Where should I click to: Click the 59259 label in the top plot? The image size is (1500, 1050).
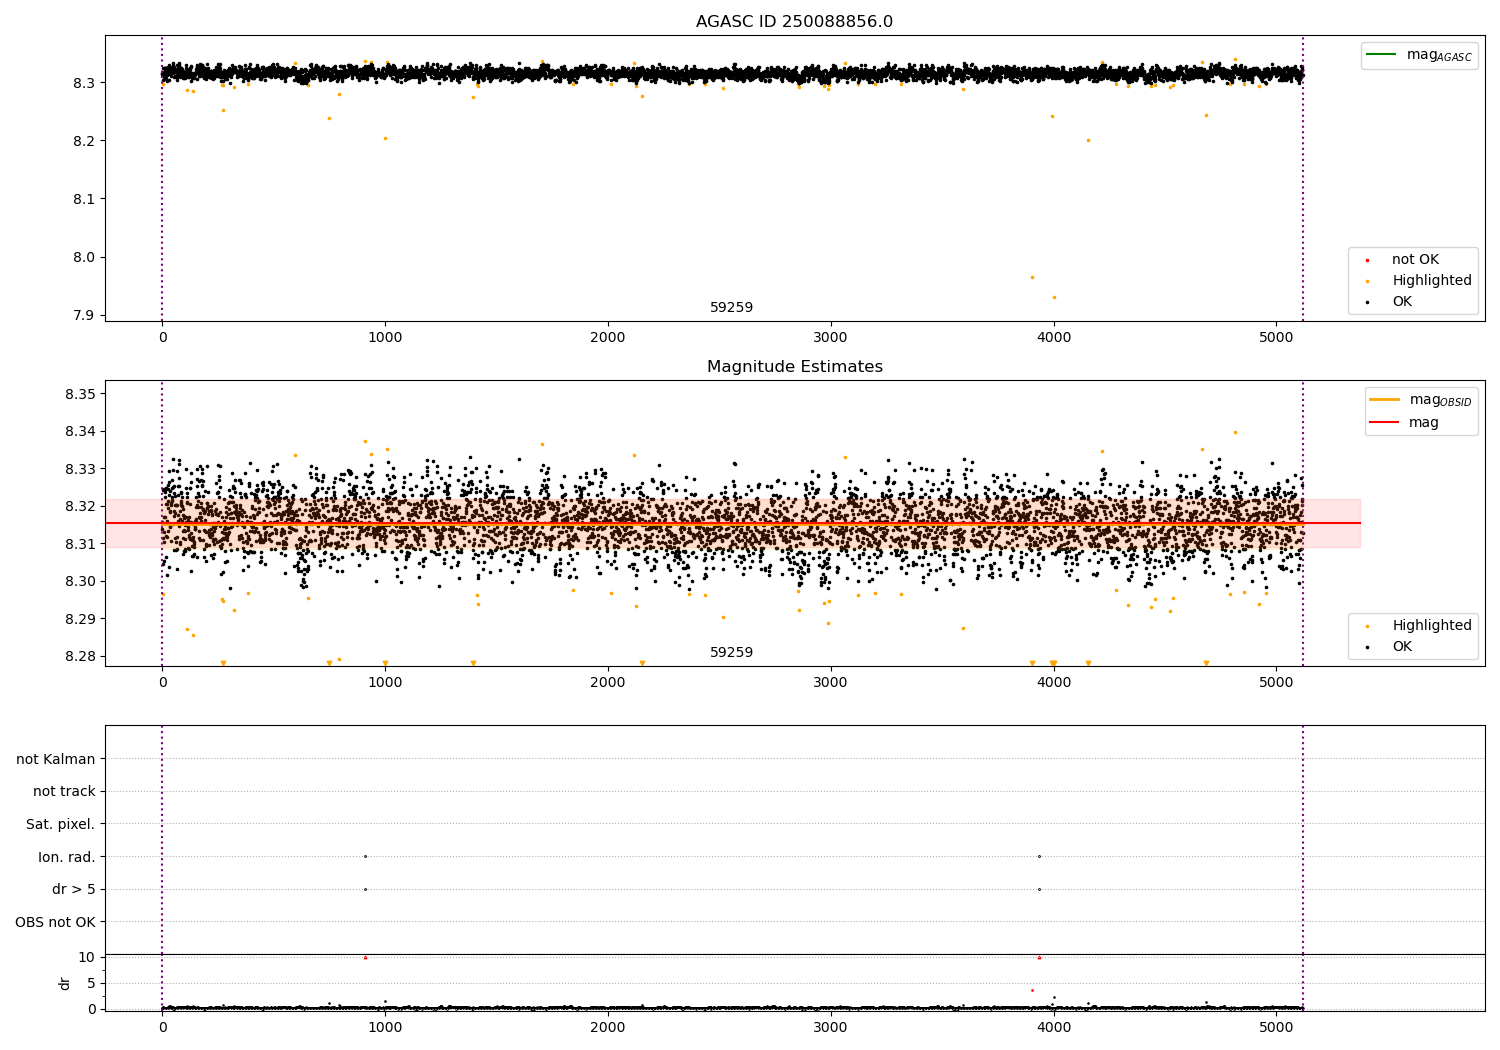731,308
